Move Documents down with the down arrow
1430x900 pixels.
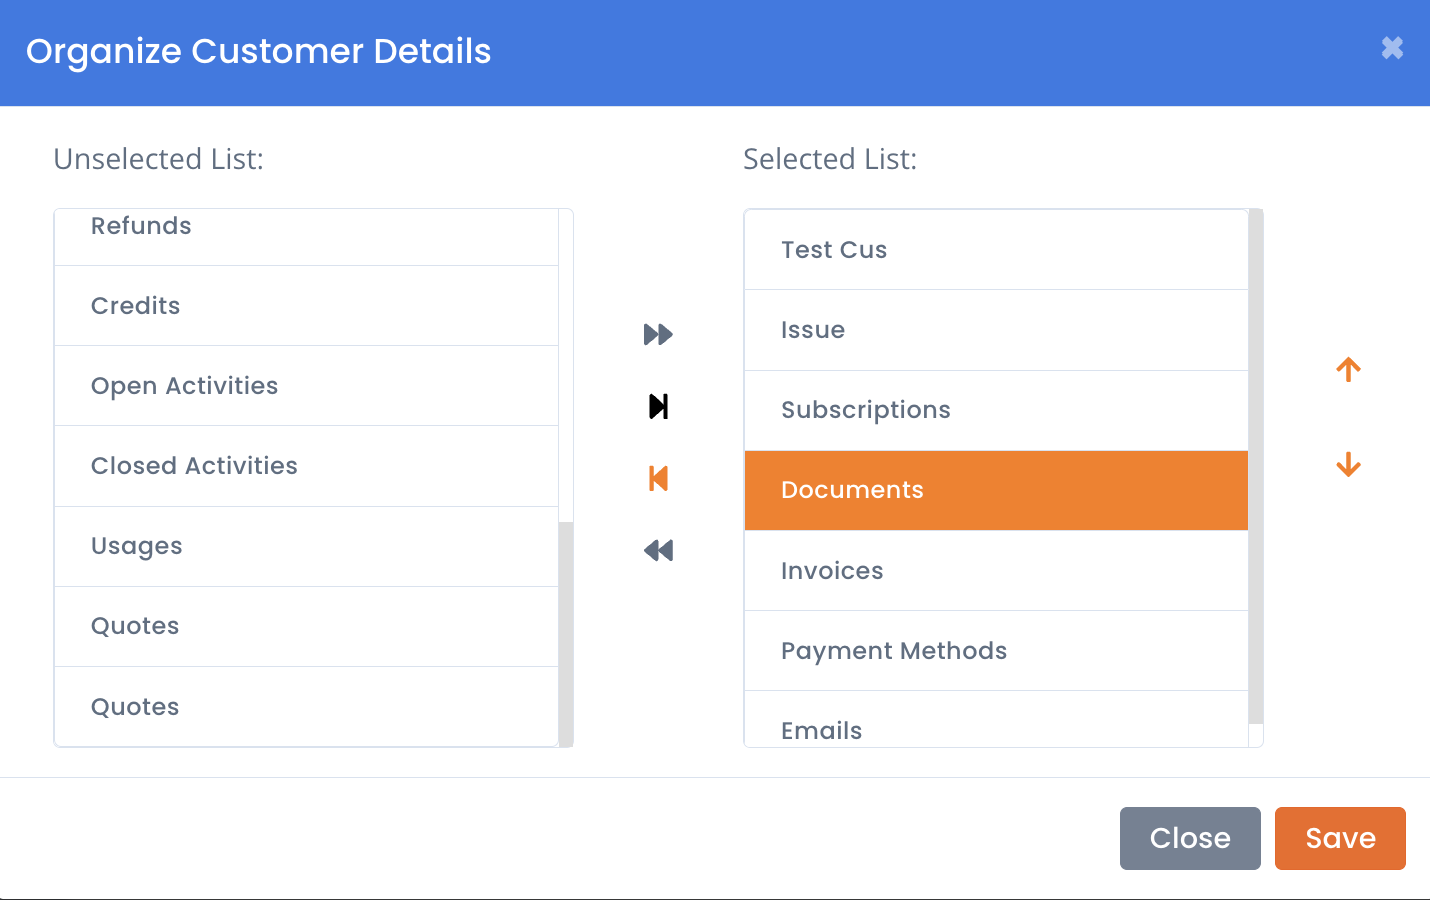[x=1348, y=465]
